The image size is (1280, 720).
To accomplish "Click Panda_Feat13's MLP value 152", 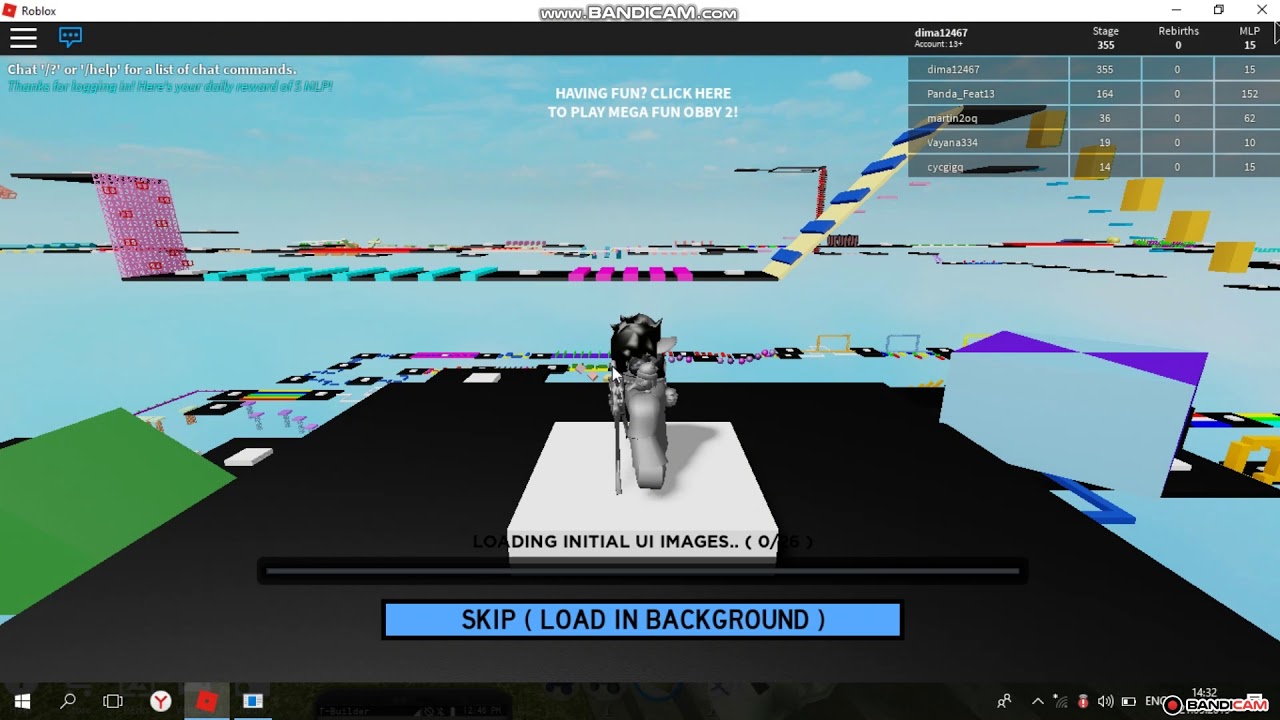I will pyautogui.click(x=1249, y=94).
